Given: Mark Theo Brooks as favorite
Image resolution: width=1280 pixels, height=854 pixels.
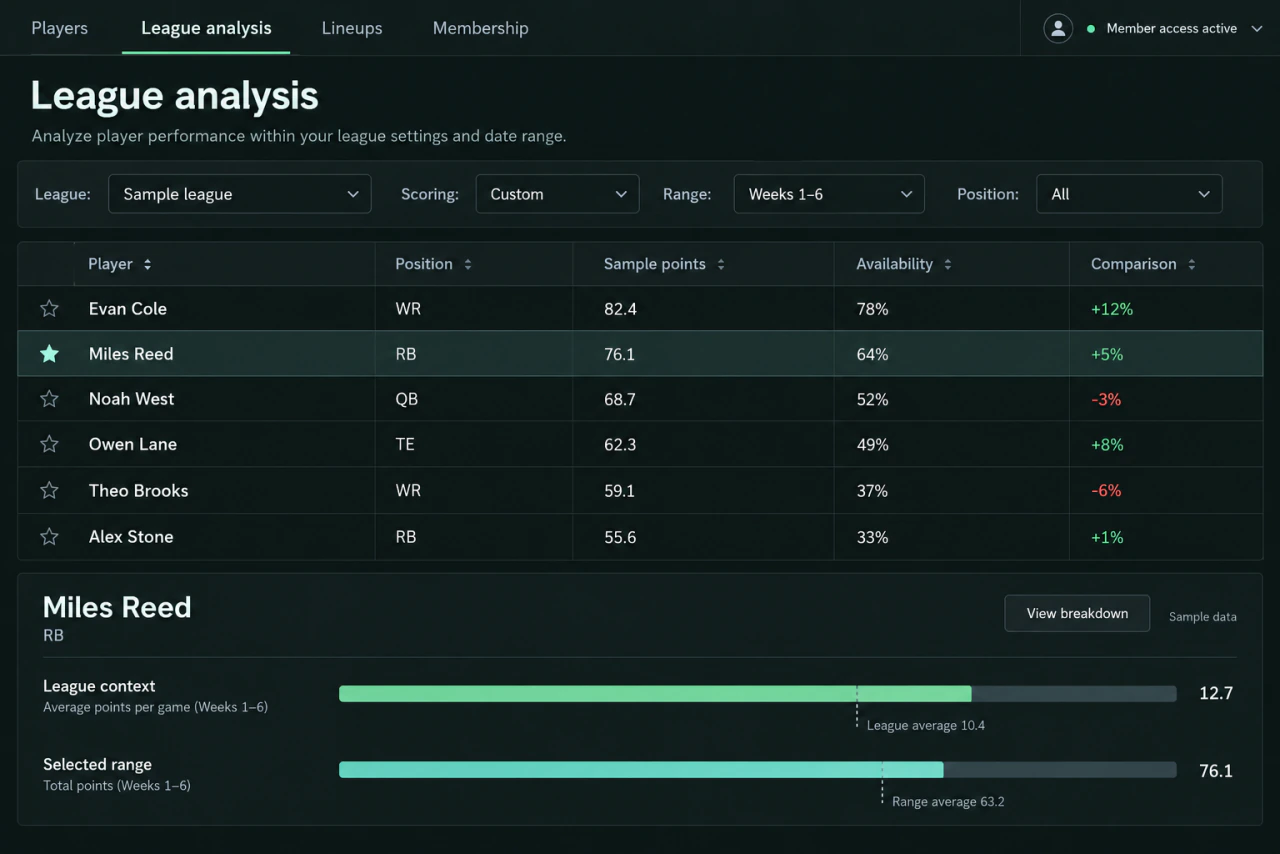Looking at the screenshot, I should coord(49,491).
